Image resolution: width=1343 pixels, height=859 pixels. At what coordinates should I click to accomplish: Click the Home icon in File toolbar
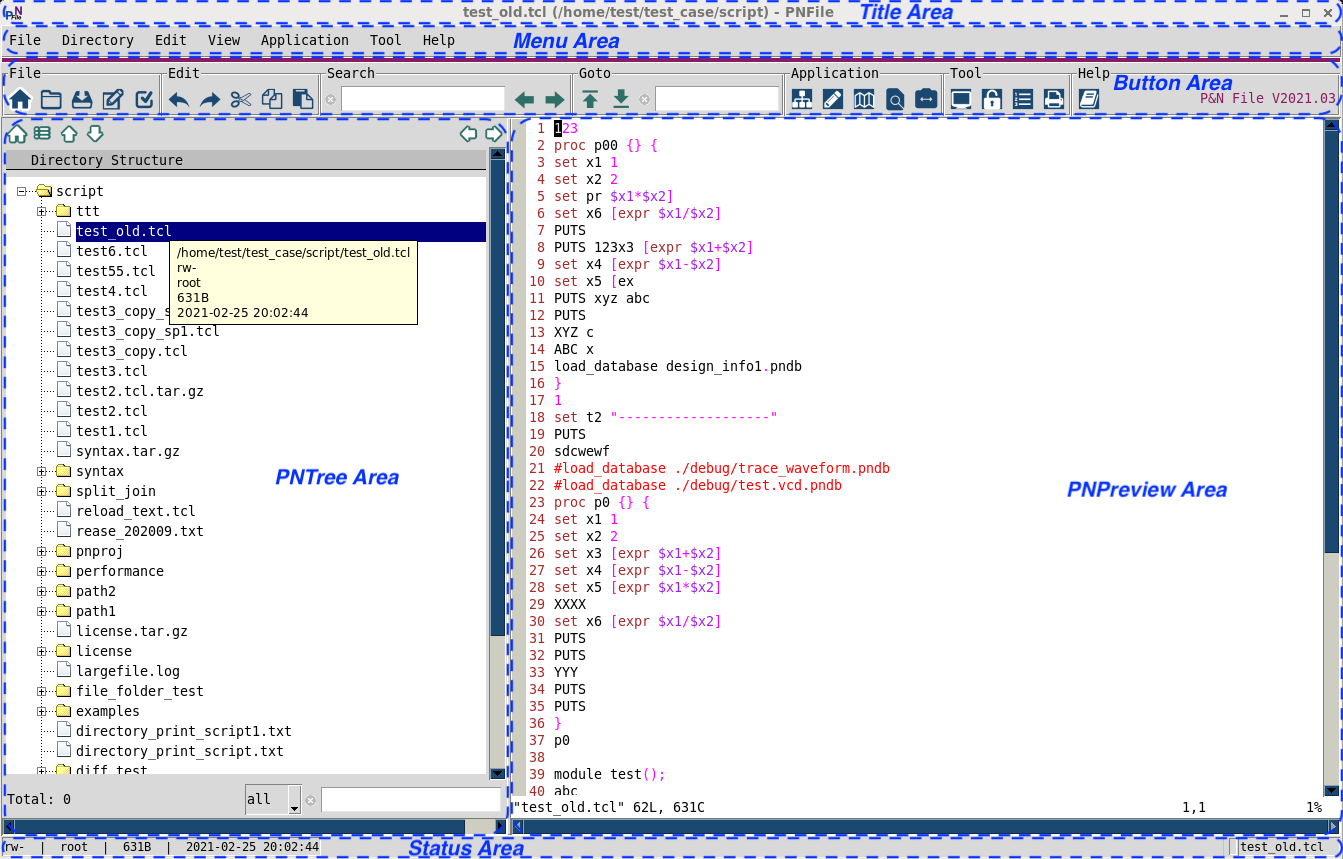click(20, 99)
